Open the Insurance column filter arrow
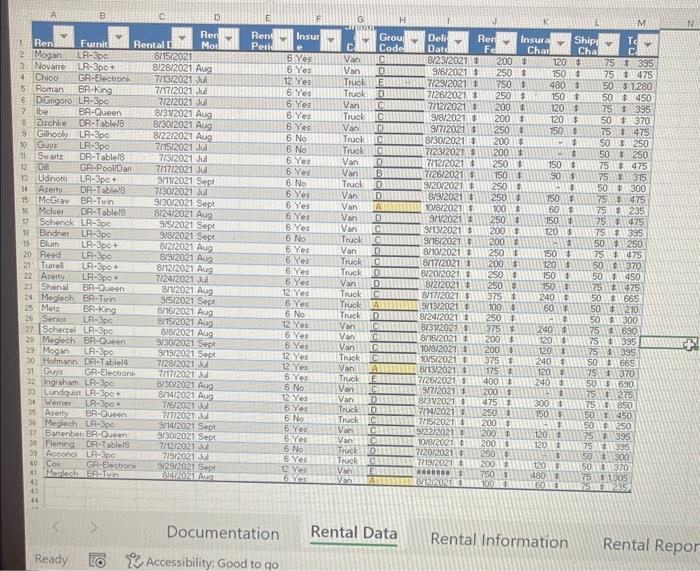This screenshot has width=700, height=571. point(331,40)
